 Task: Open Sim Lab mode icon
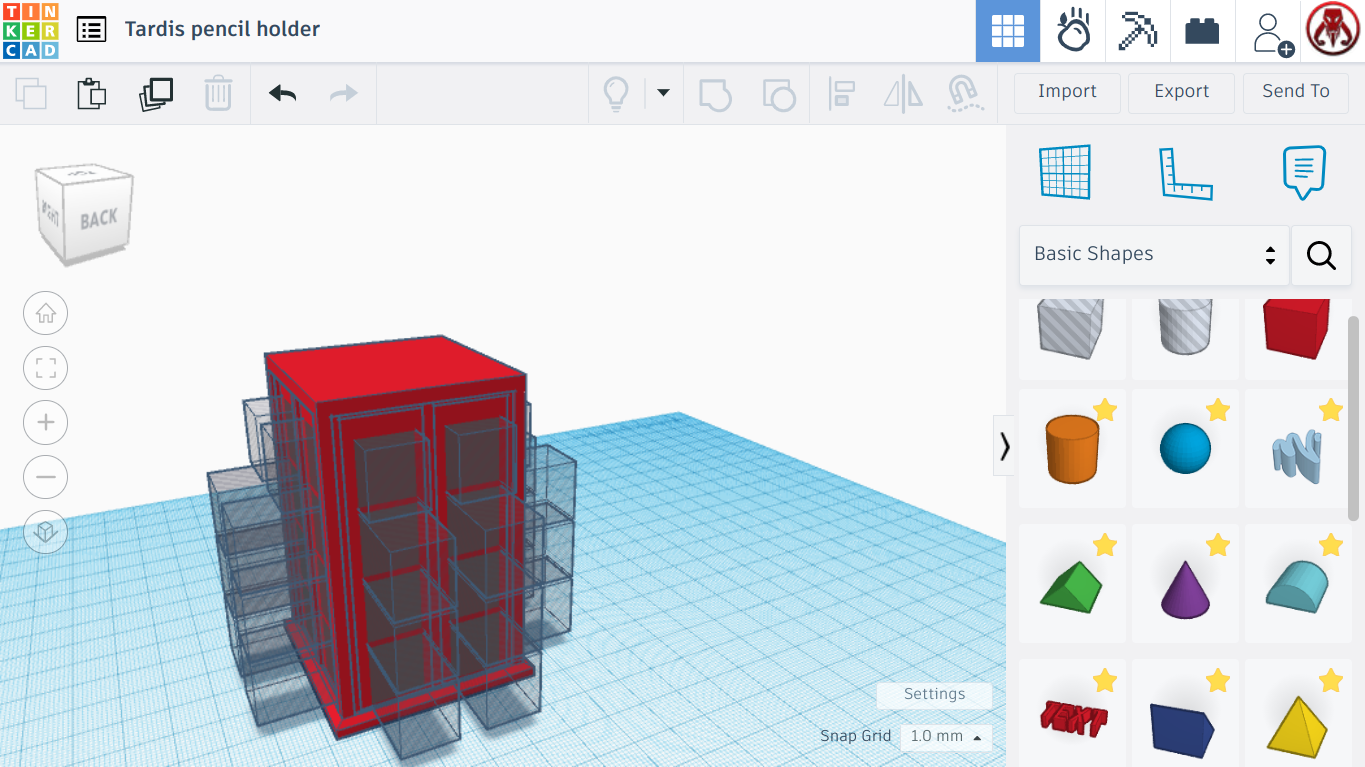pos(1073,31)
